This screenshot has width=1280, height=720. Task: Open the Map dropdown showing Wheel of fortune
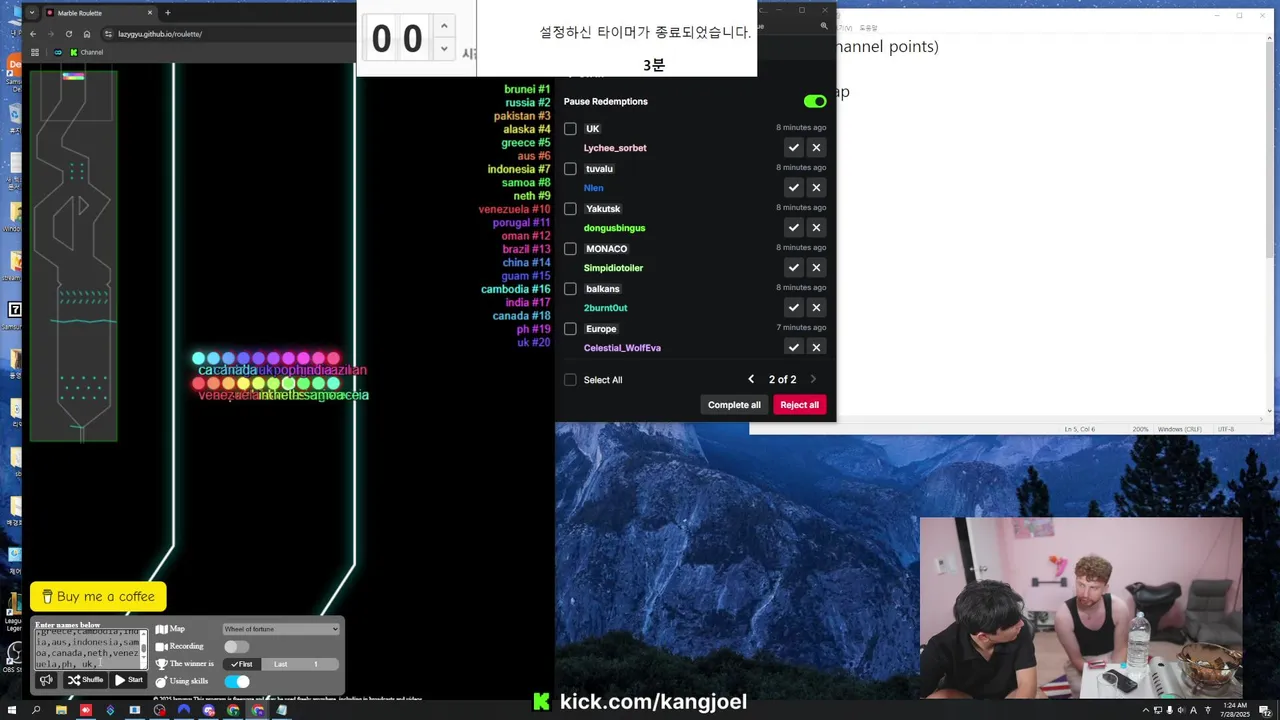(x=281, y=629)
